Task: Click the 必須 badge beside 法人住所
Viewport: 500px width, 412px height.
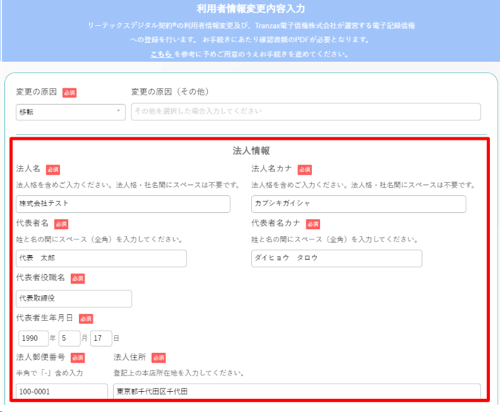Action: click(159, 358)
